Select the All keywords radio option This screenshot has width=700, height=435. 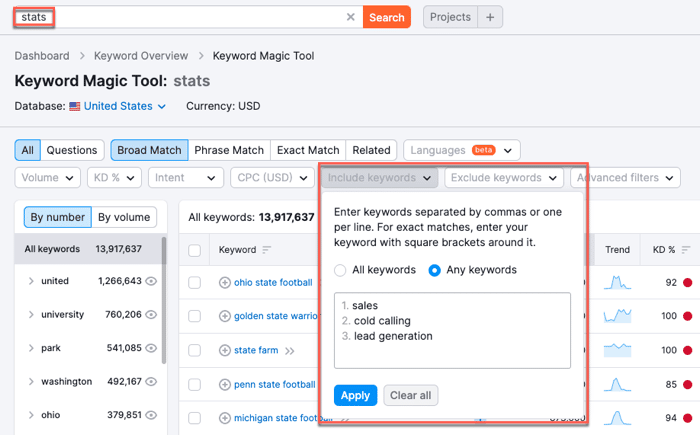[x=340, y=270]
